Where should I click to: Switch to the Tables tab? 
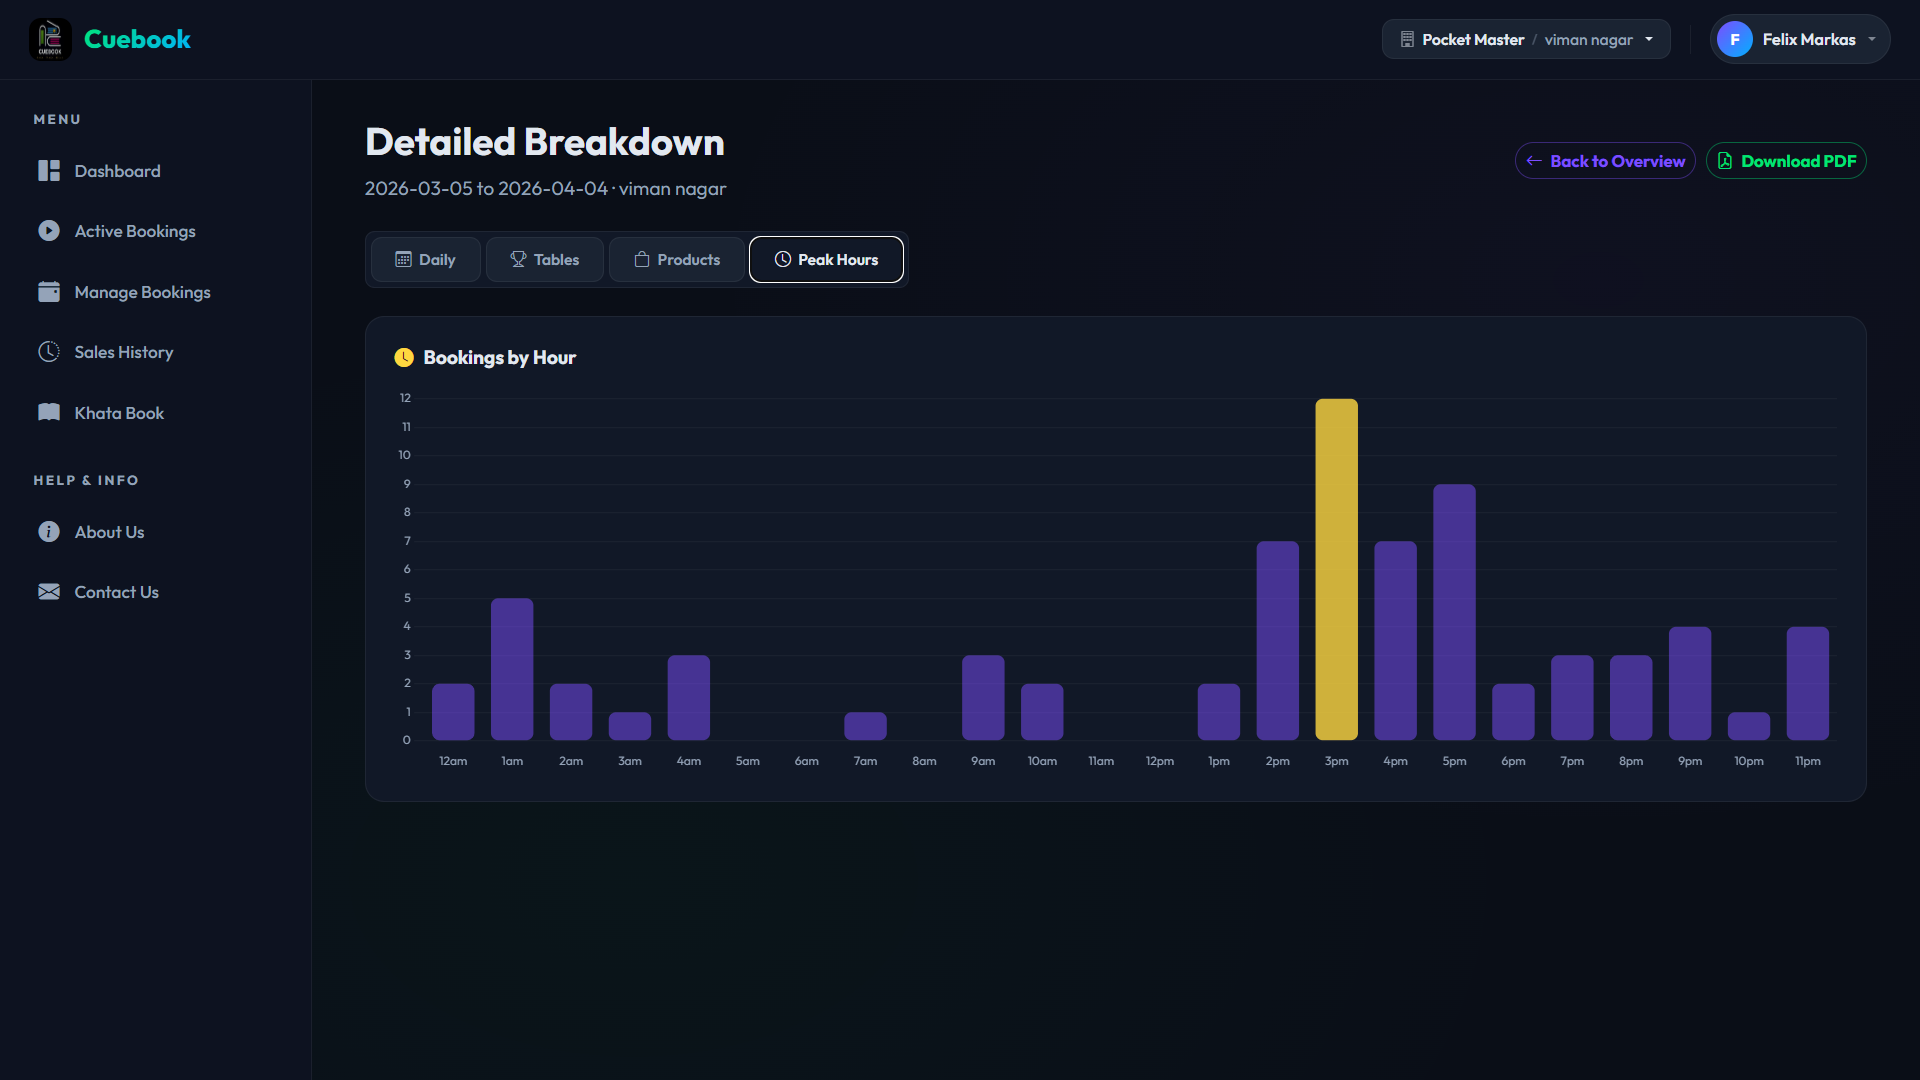click(545, 260)
